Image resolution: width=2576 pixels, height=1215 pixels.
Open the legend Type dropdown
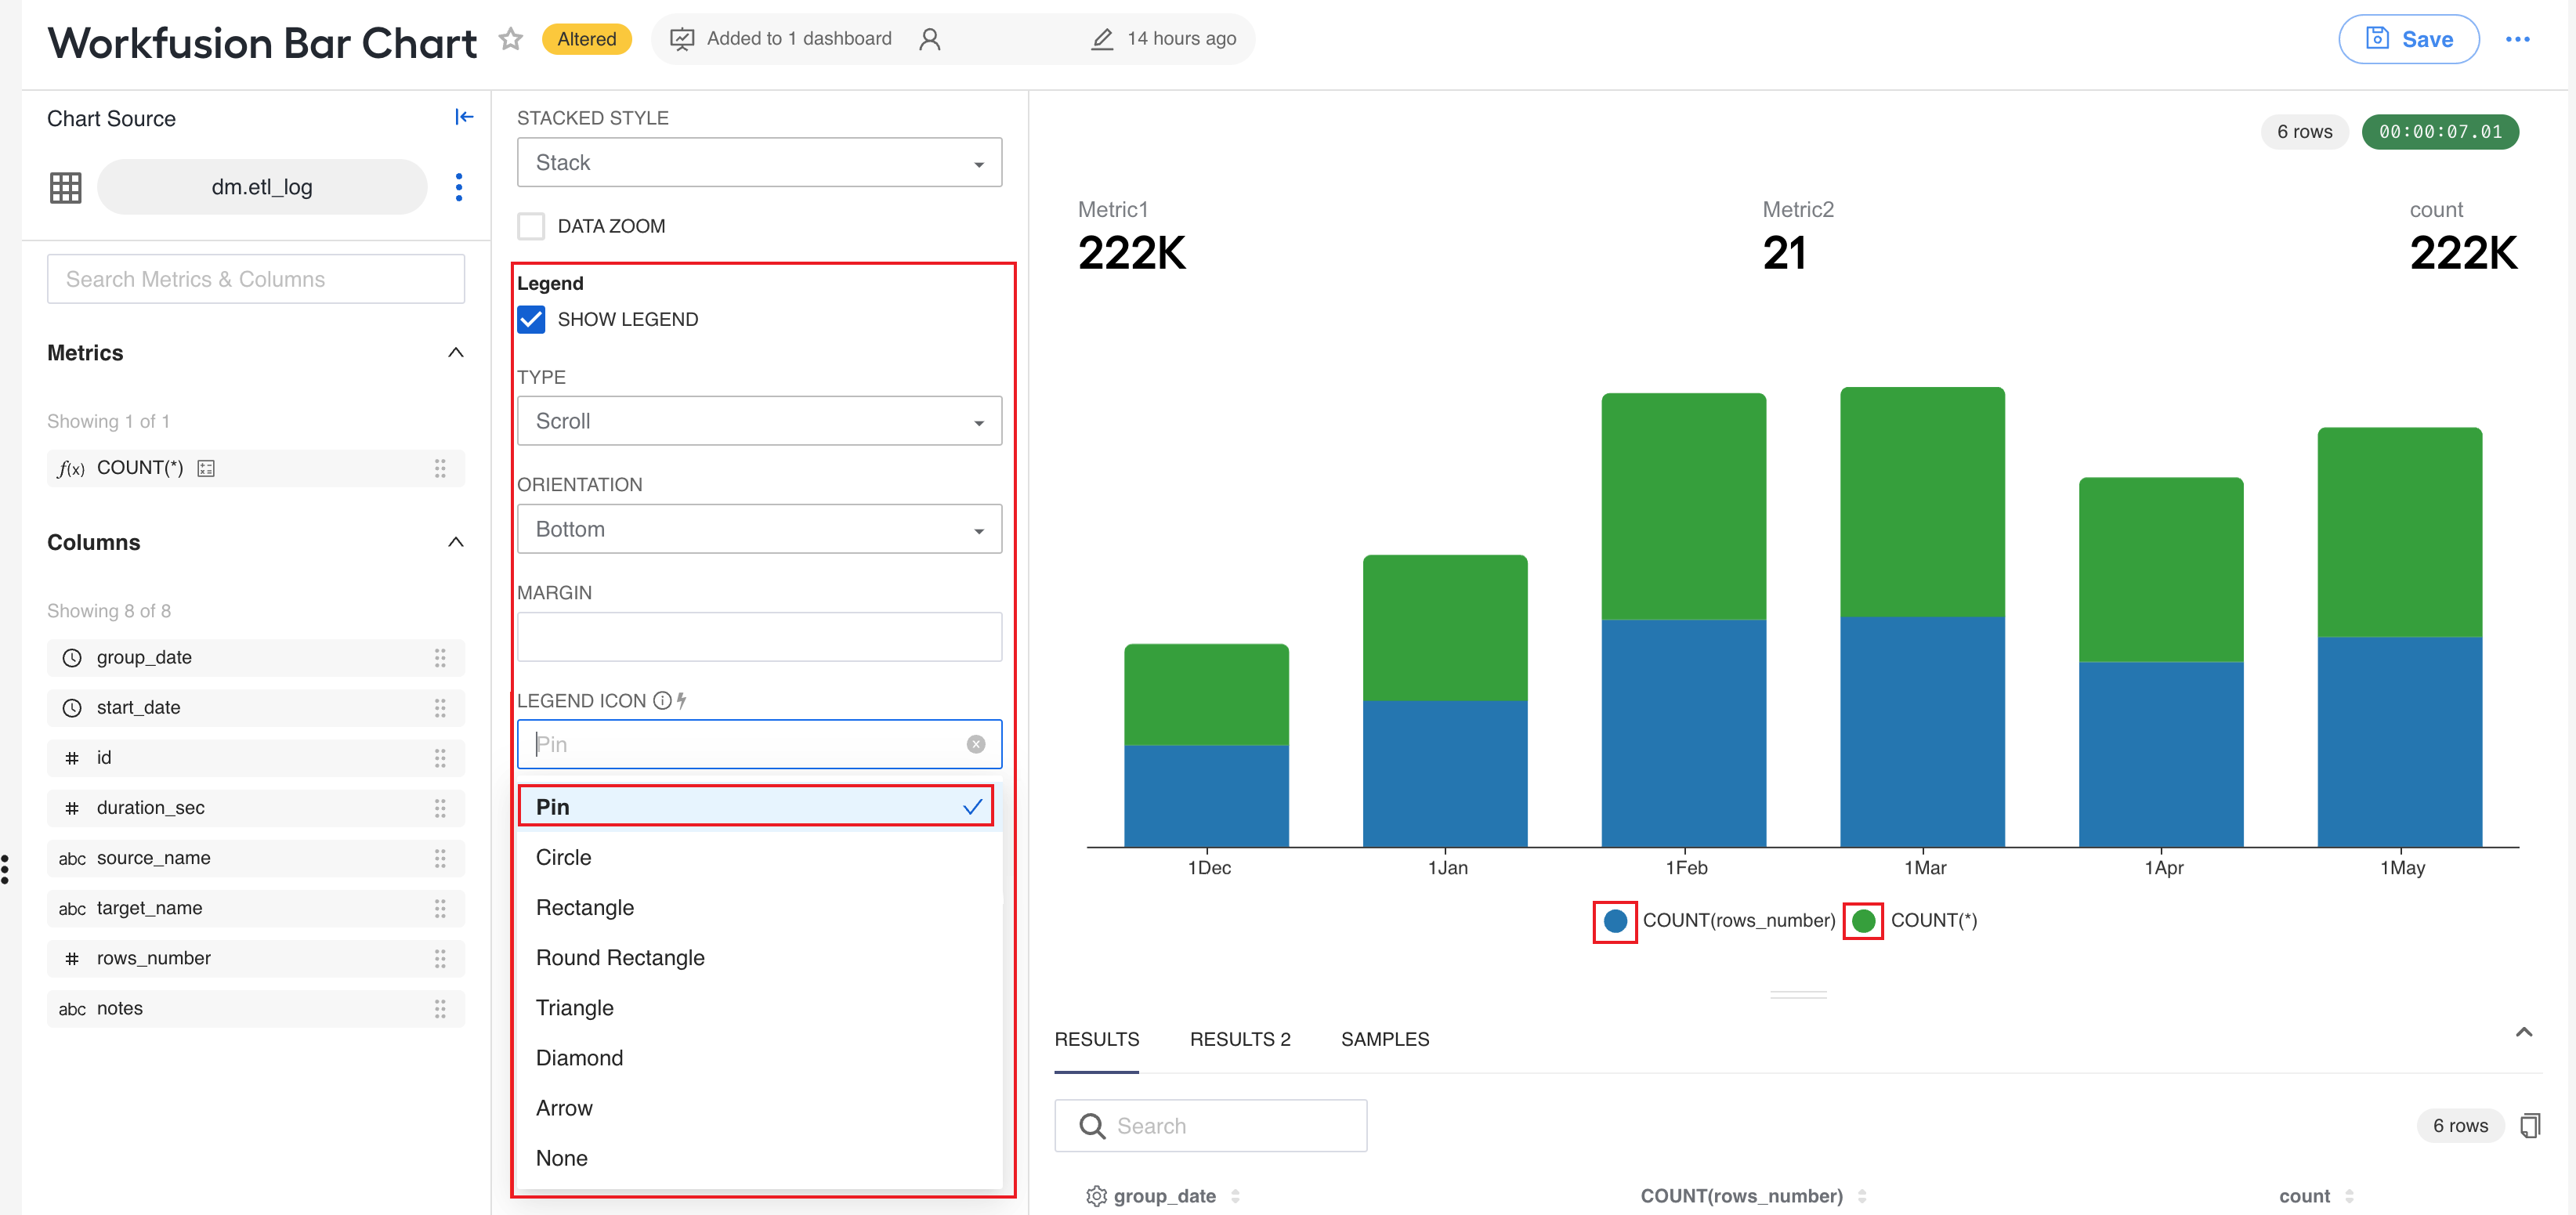point(759,421)
